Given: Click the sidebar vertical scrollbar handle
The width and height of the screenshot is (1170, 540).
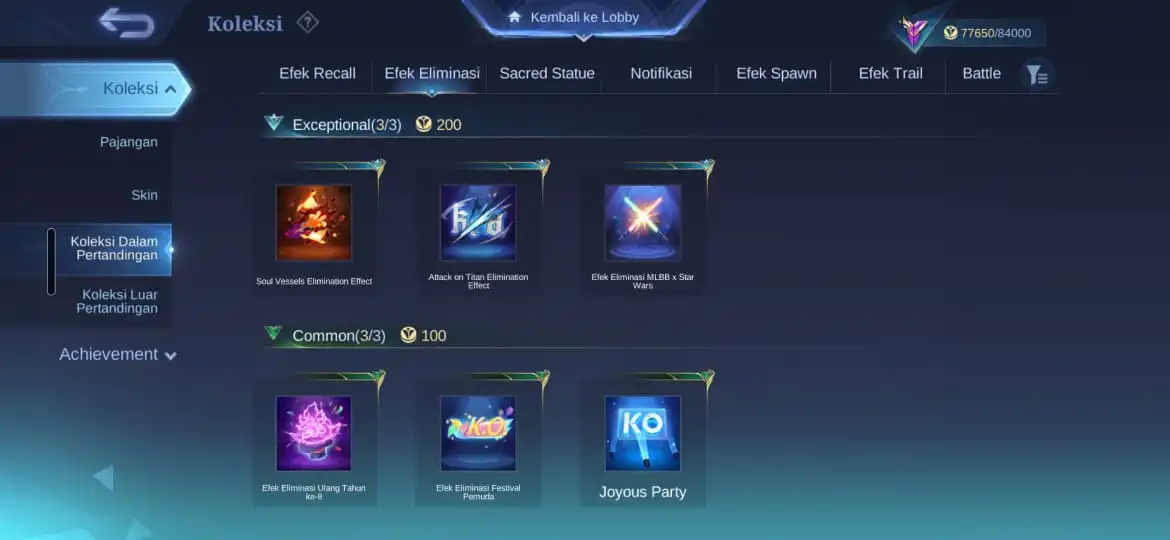Looking at the screenshot, I should point(51,262).
